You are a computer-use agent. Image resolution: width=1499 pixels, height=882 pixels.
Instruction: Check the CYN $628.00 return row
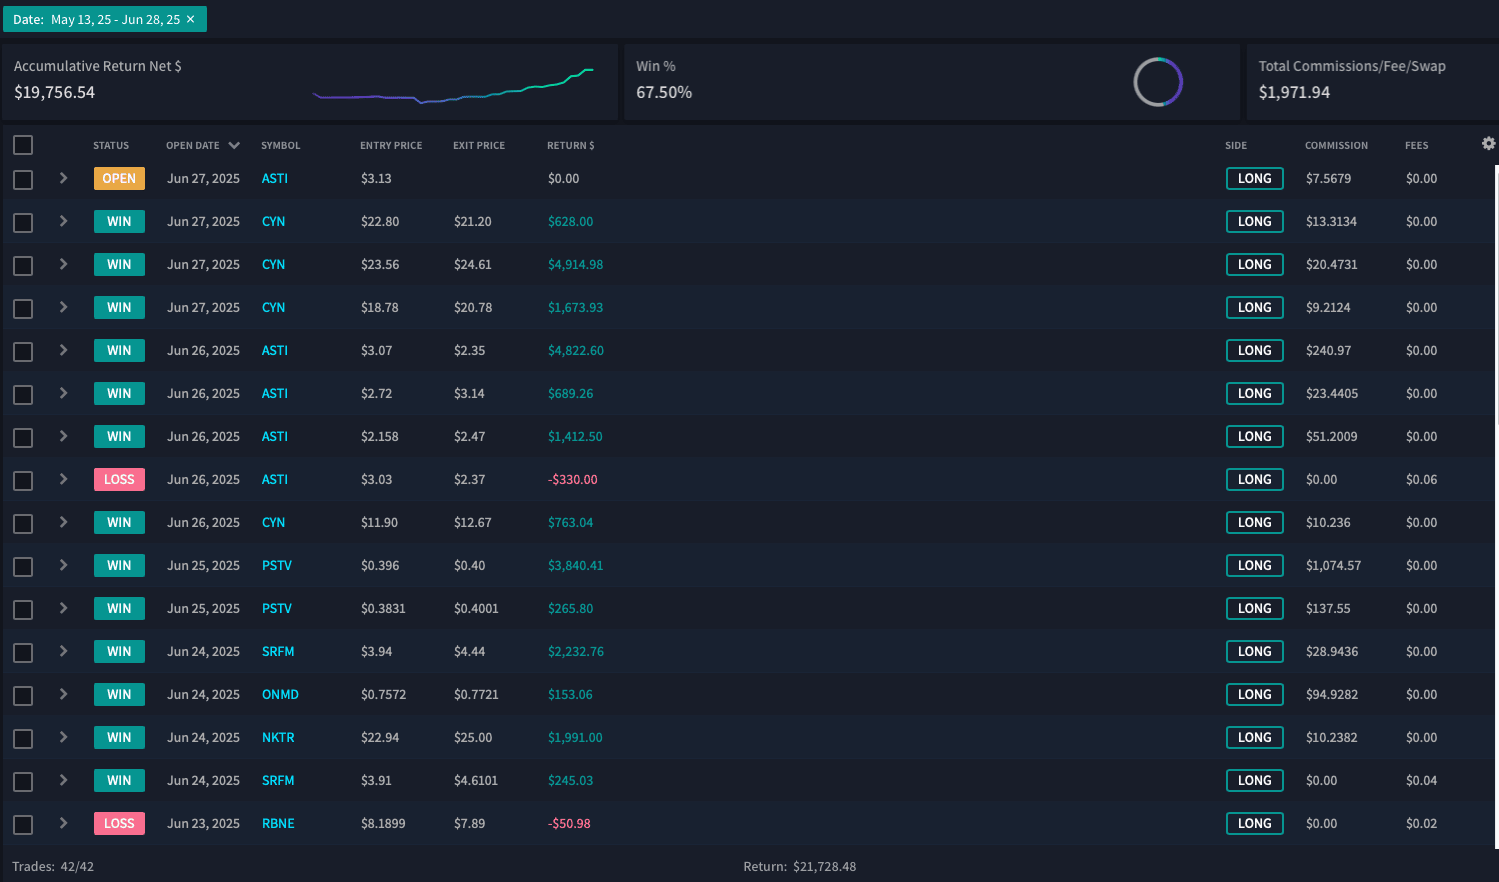pos(23,223)
